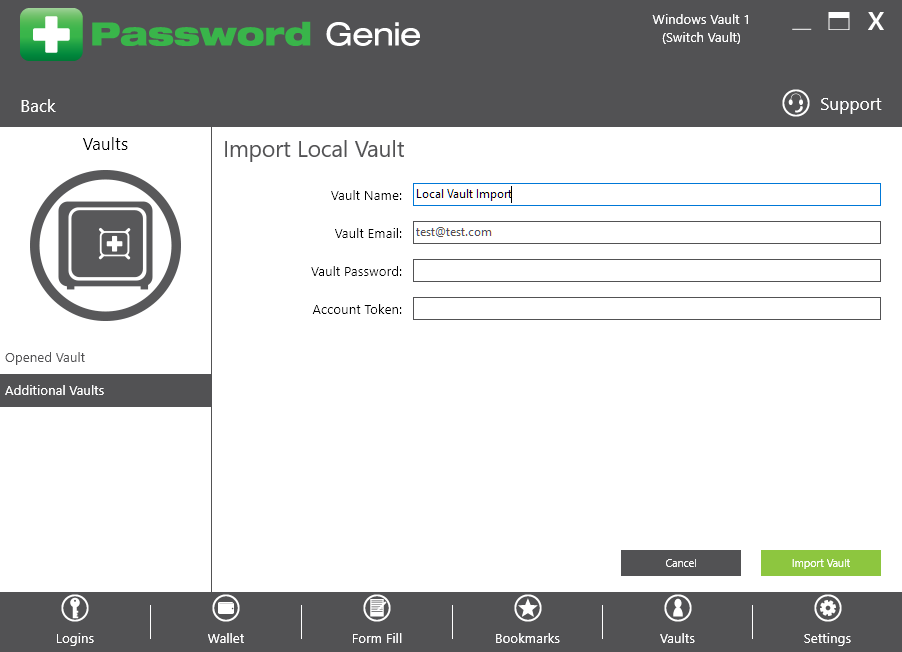Click the Form Fill label text
This screenshot has height=652, width=902.
coord(377,638)
